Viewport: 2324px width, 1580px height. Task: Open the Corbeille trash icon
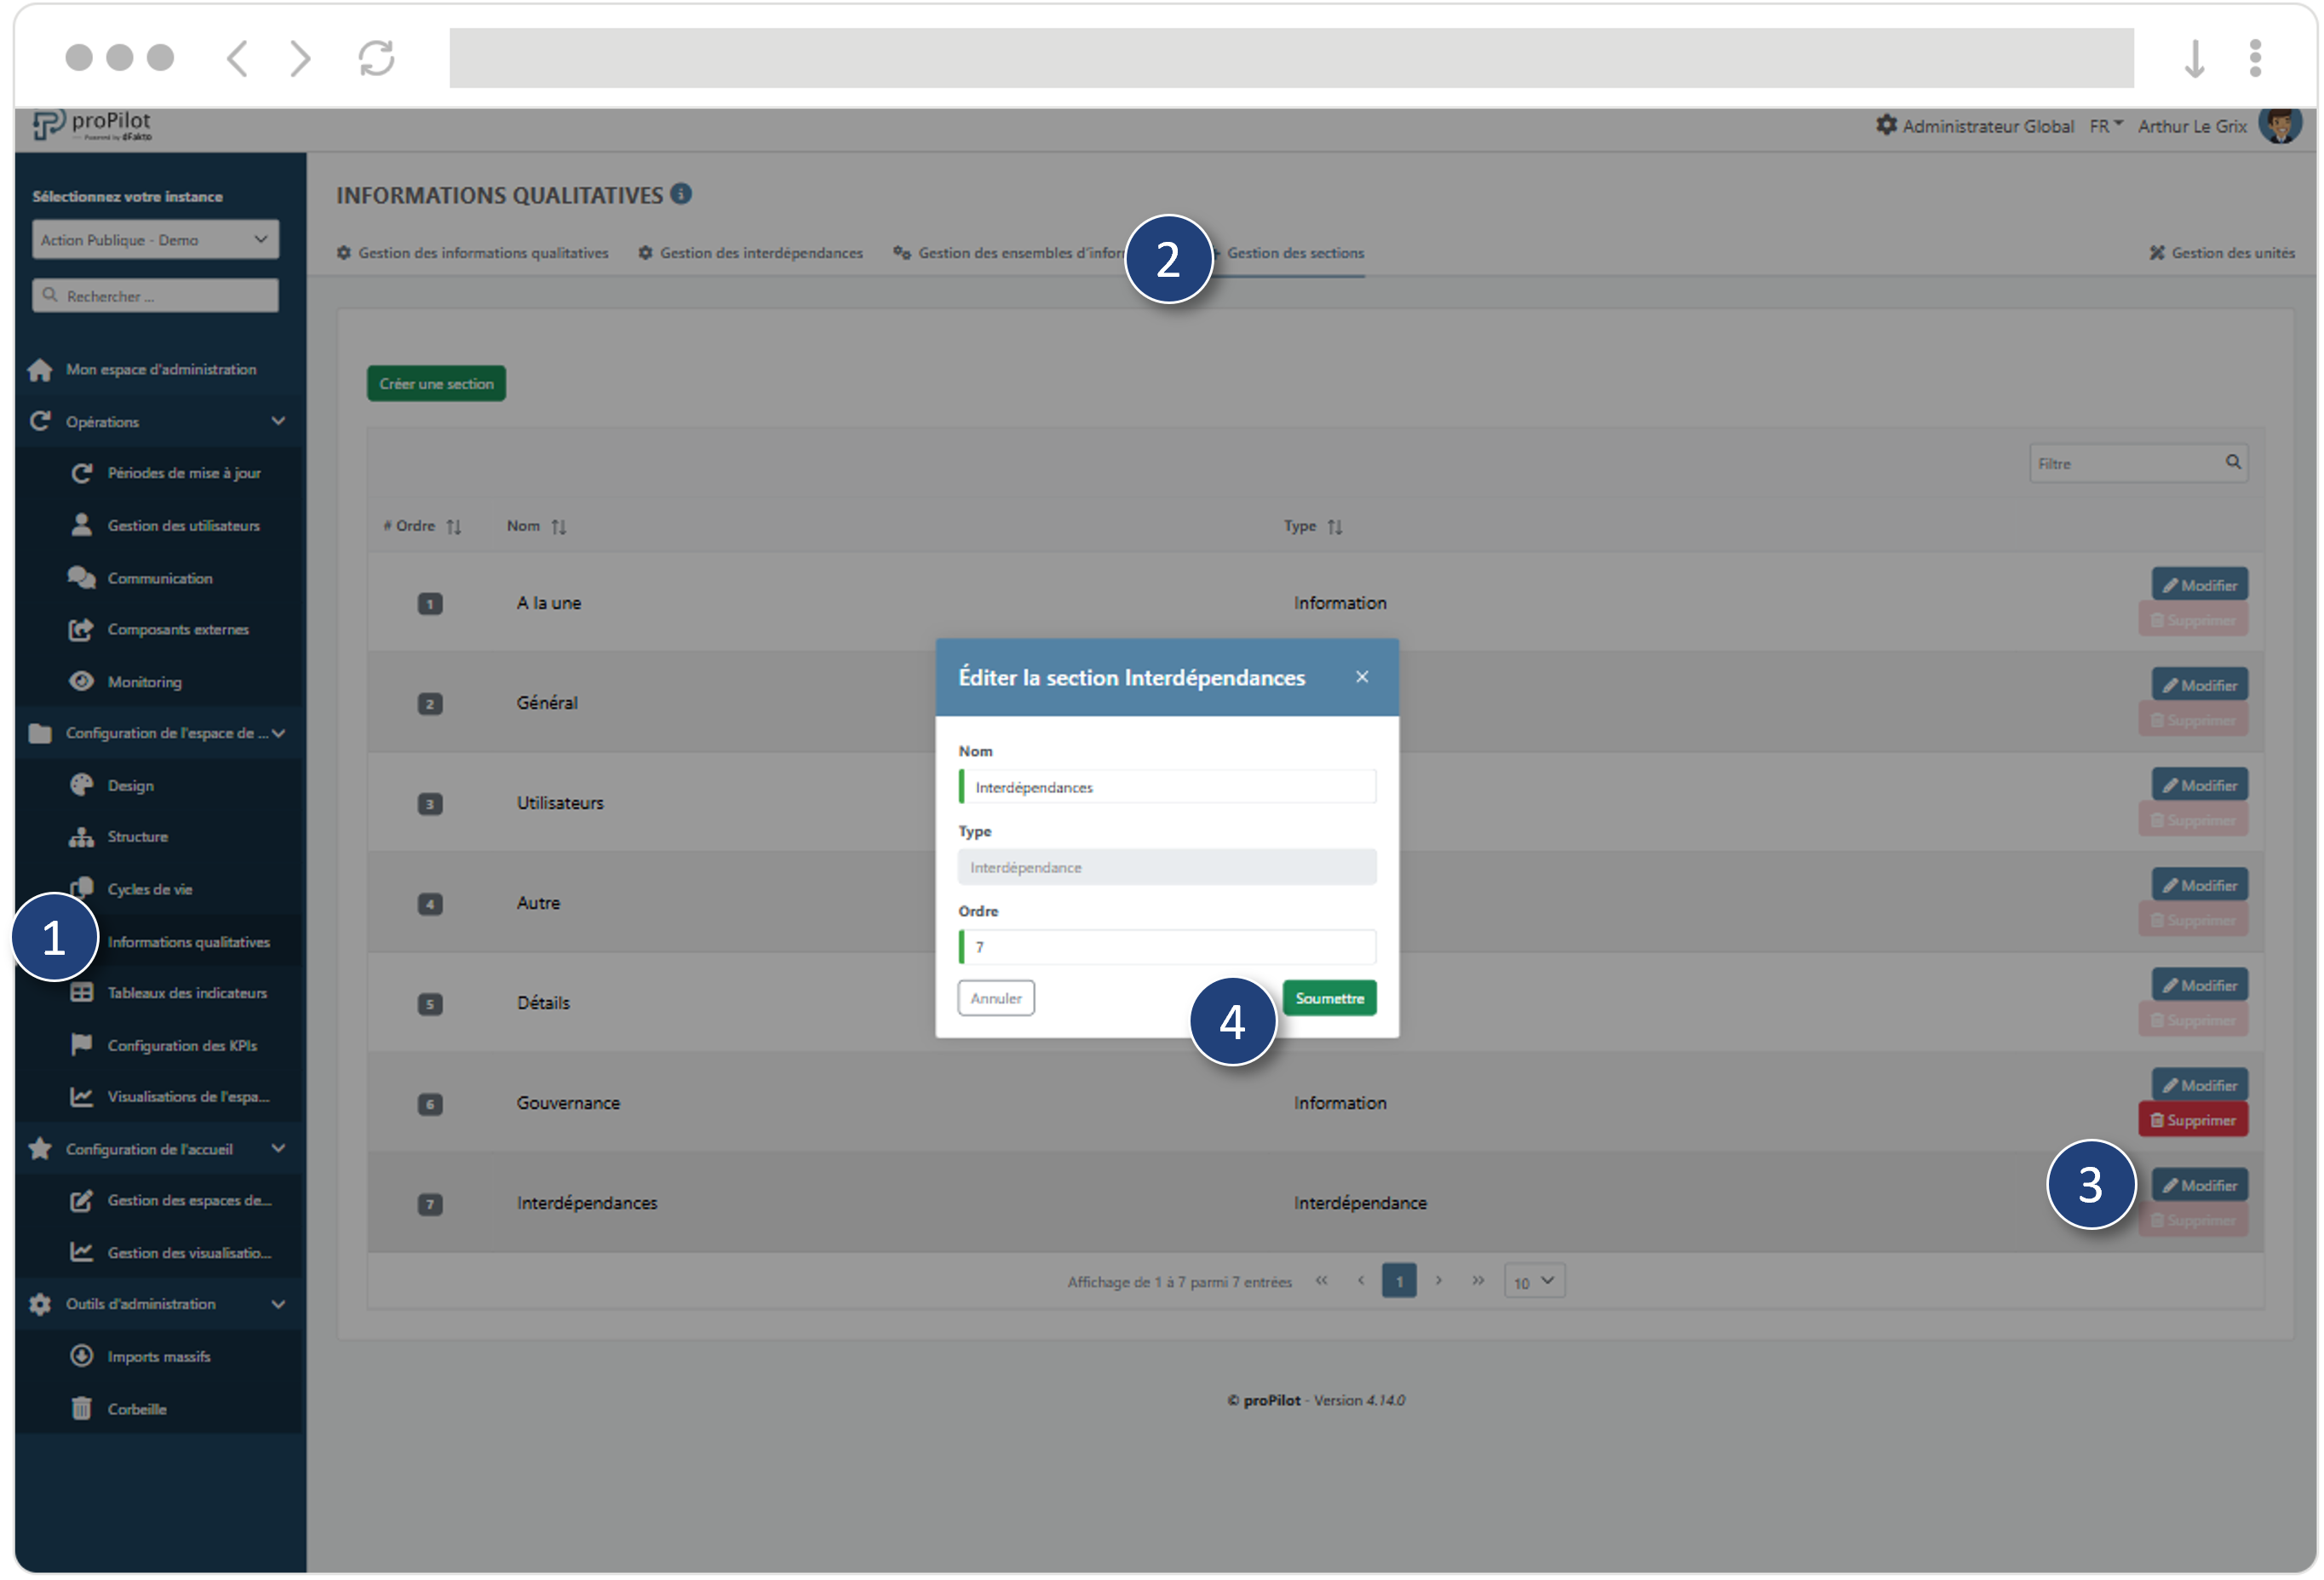point(82,1408)
